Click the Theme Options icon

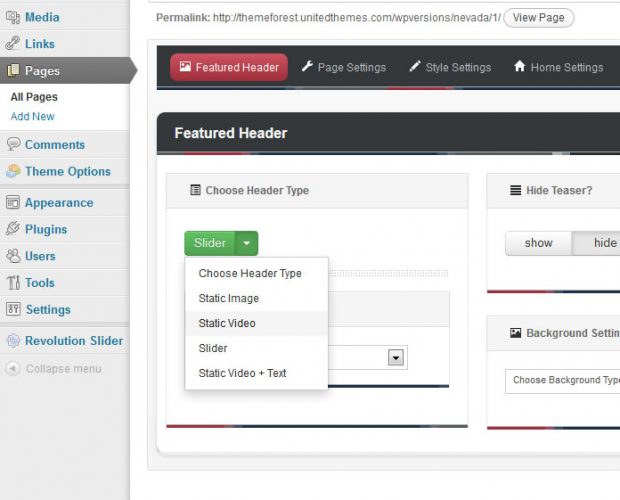pos(12,172)
